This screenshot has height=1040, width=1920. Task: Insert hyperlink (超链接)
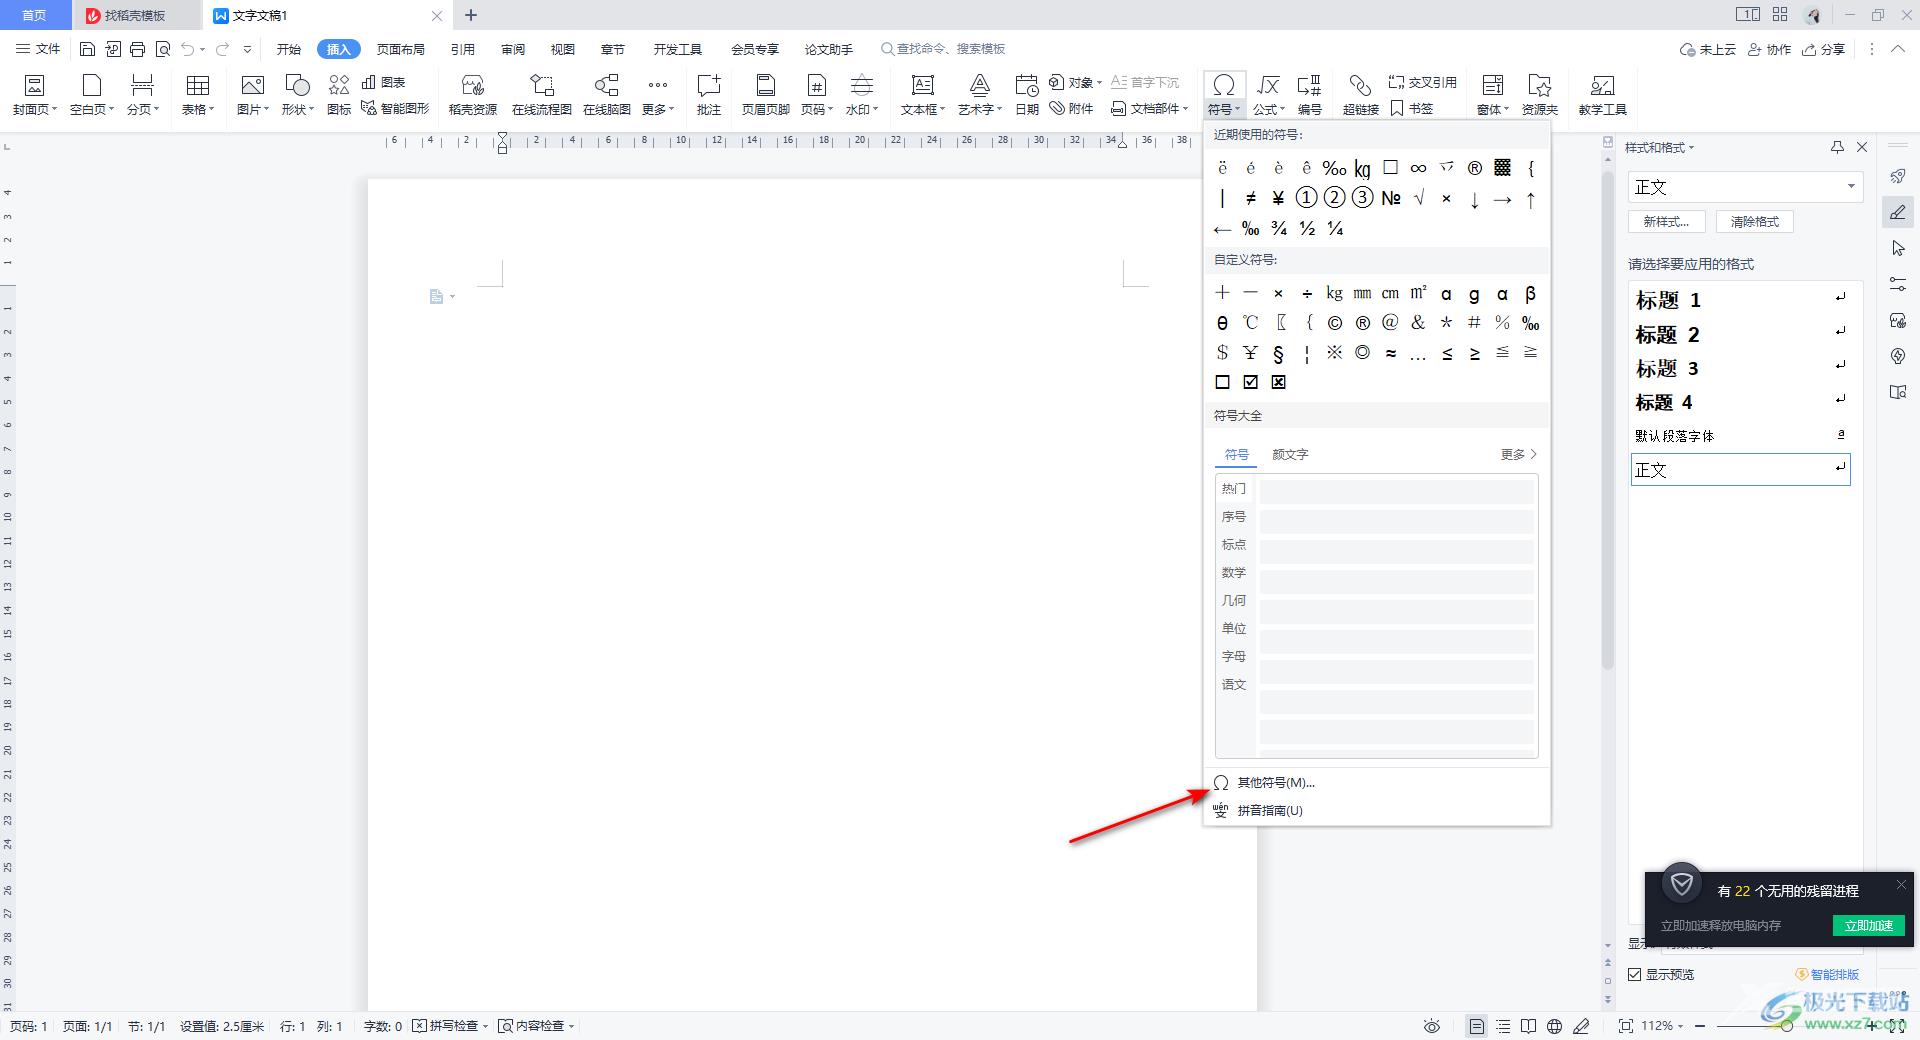click(1360, 94)
